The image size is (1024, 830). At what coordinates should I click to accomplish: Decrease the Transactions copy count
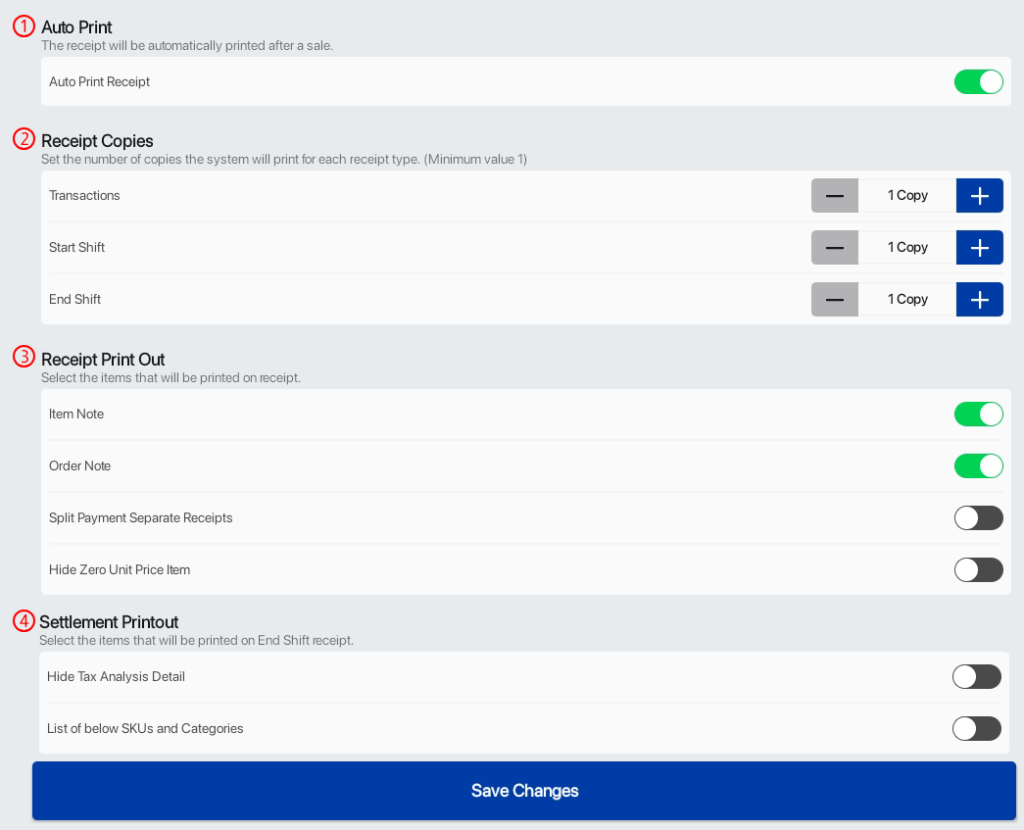click(x=834, y=195)
